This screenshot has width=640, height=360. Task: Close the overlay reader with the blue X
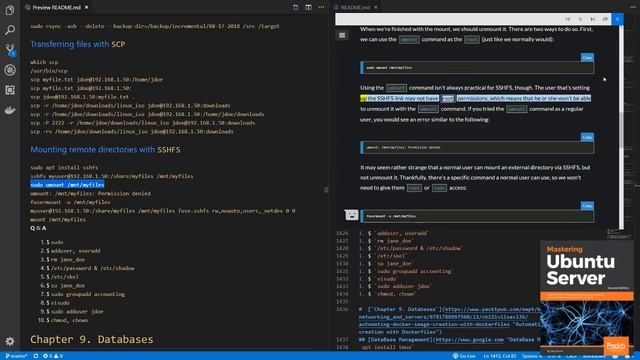pos(618,19)
